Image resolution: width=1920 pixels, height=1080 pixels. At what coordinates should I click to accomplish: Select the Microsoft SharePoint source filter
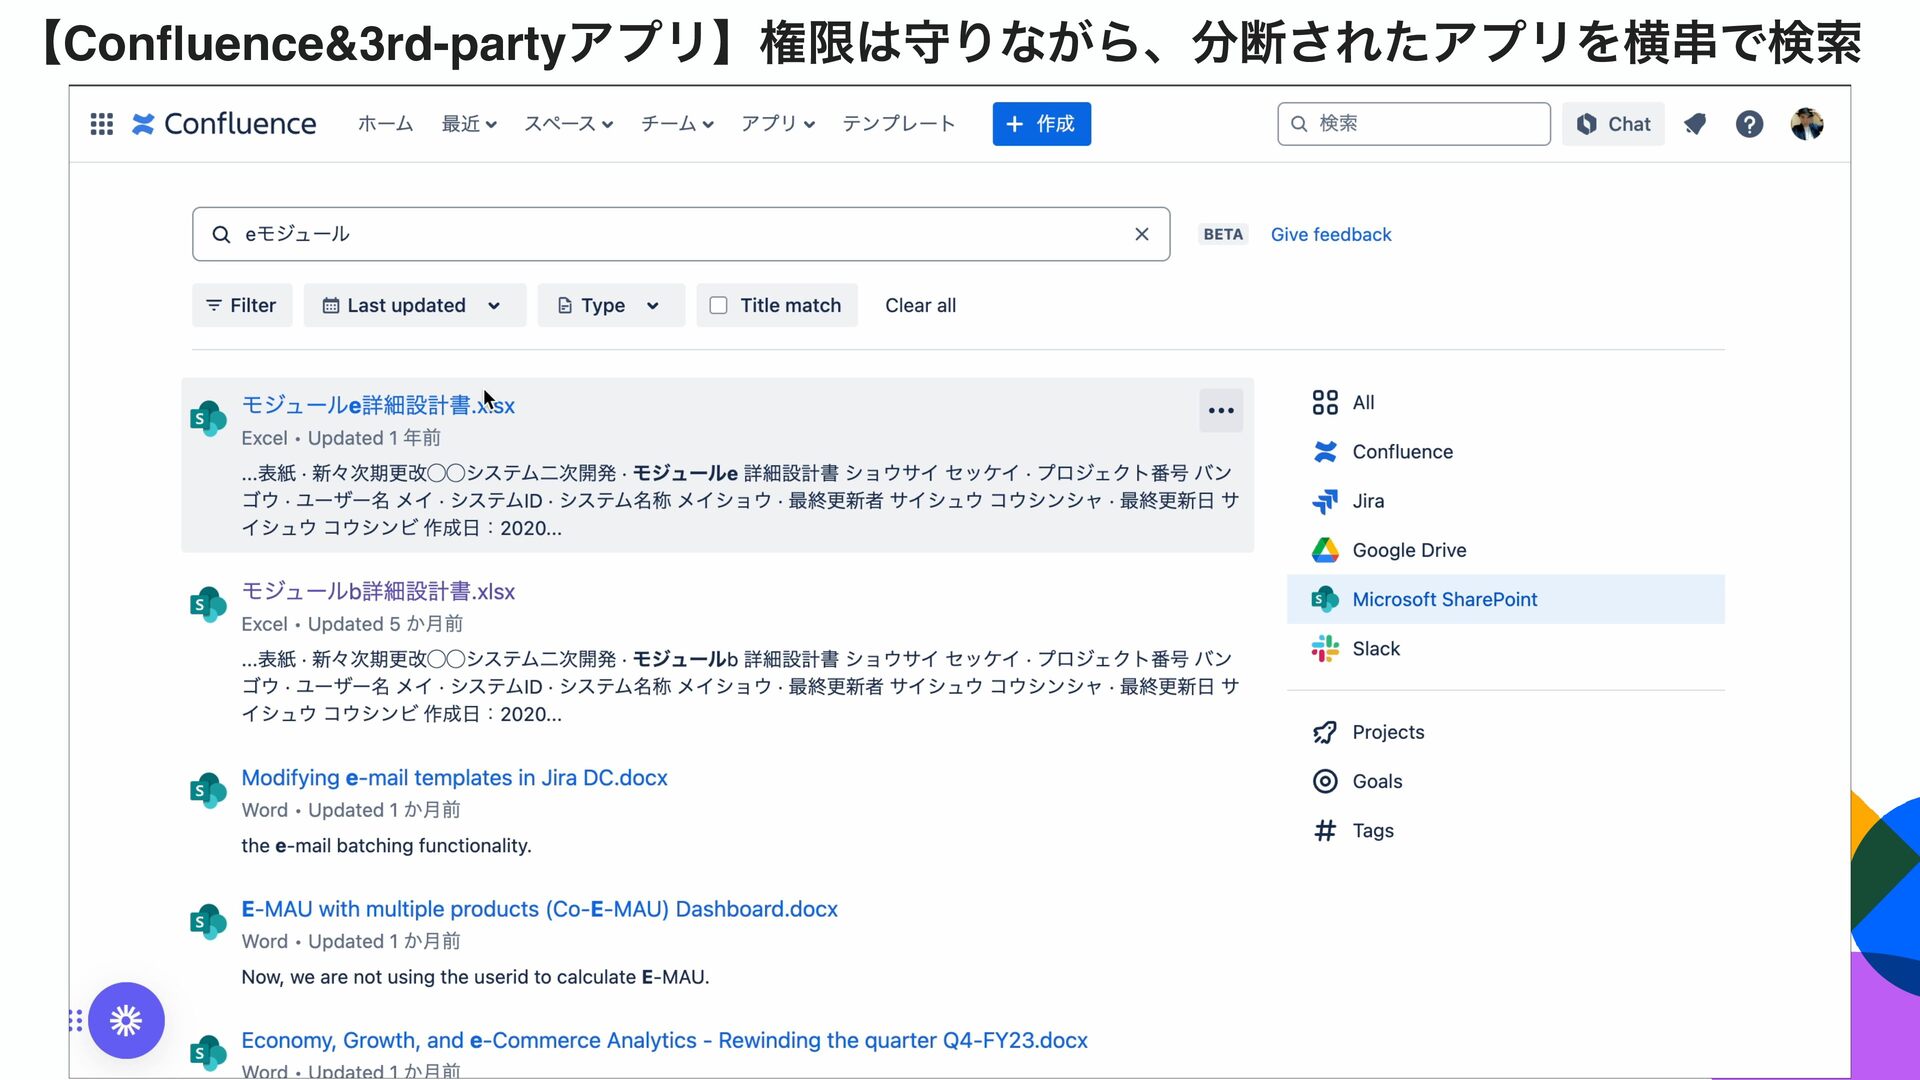[1444, 599]
